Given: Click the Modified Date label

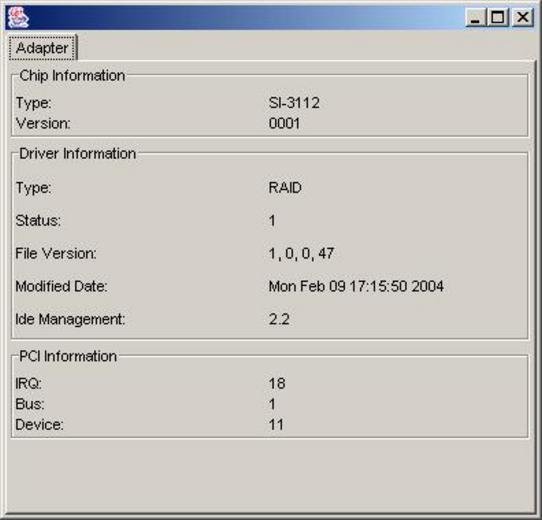Looking at the screenshot, I should click(62, 286).
